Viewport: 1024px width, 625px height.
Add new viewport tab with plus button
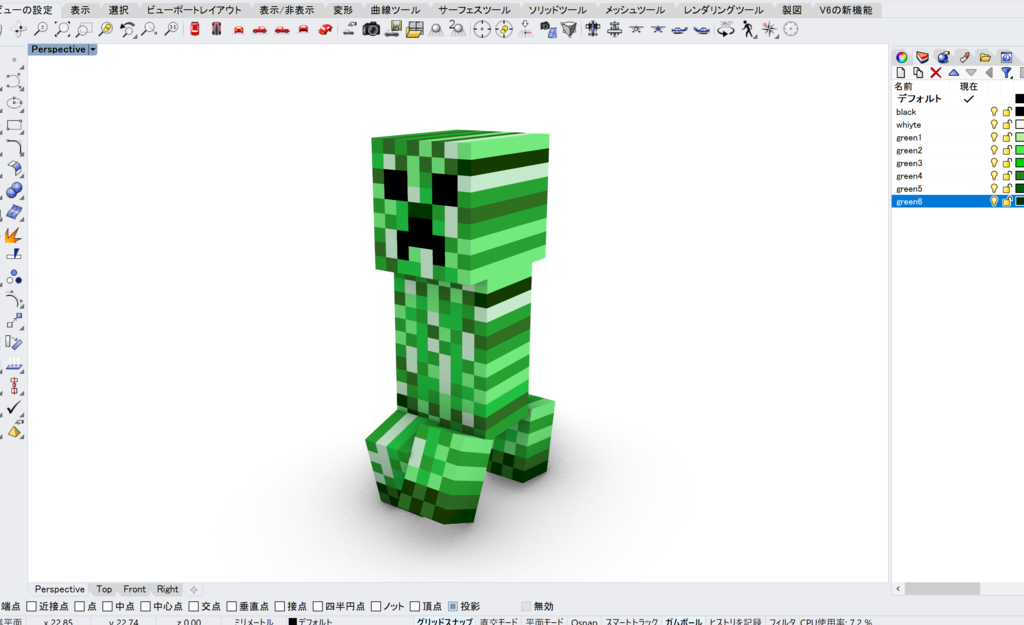[x=193, y=589]
